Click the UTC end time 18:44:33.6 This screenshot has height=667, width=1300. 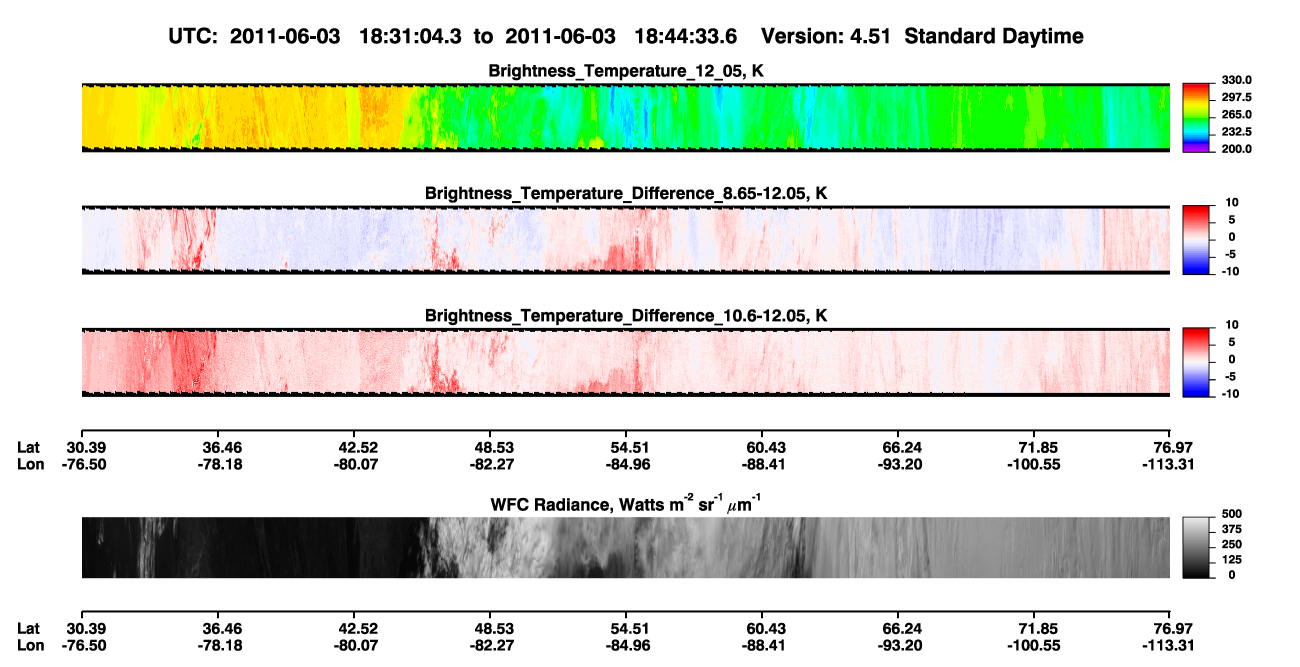686,37
